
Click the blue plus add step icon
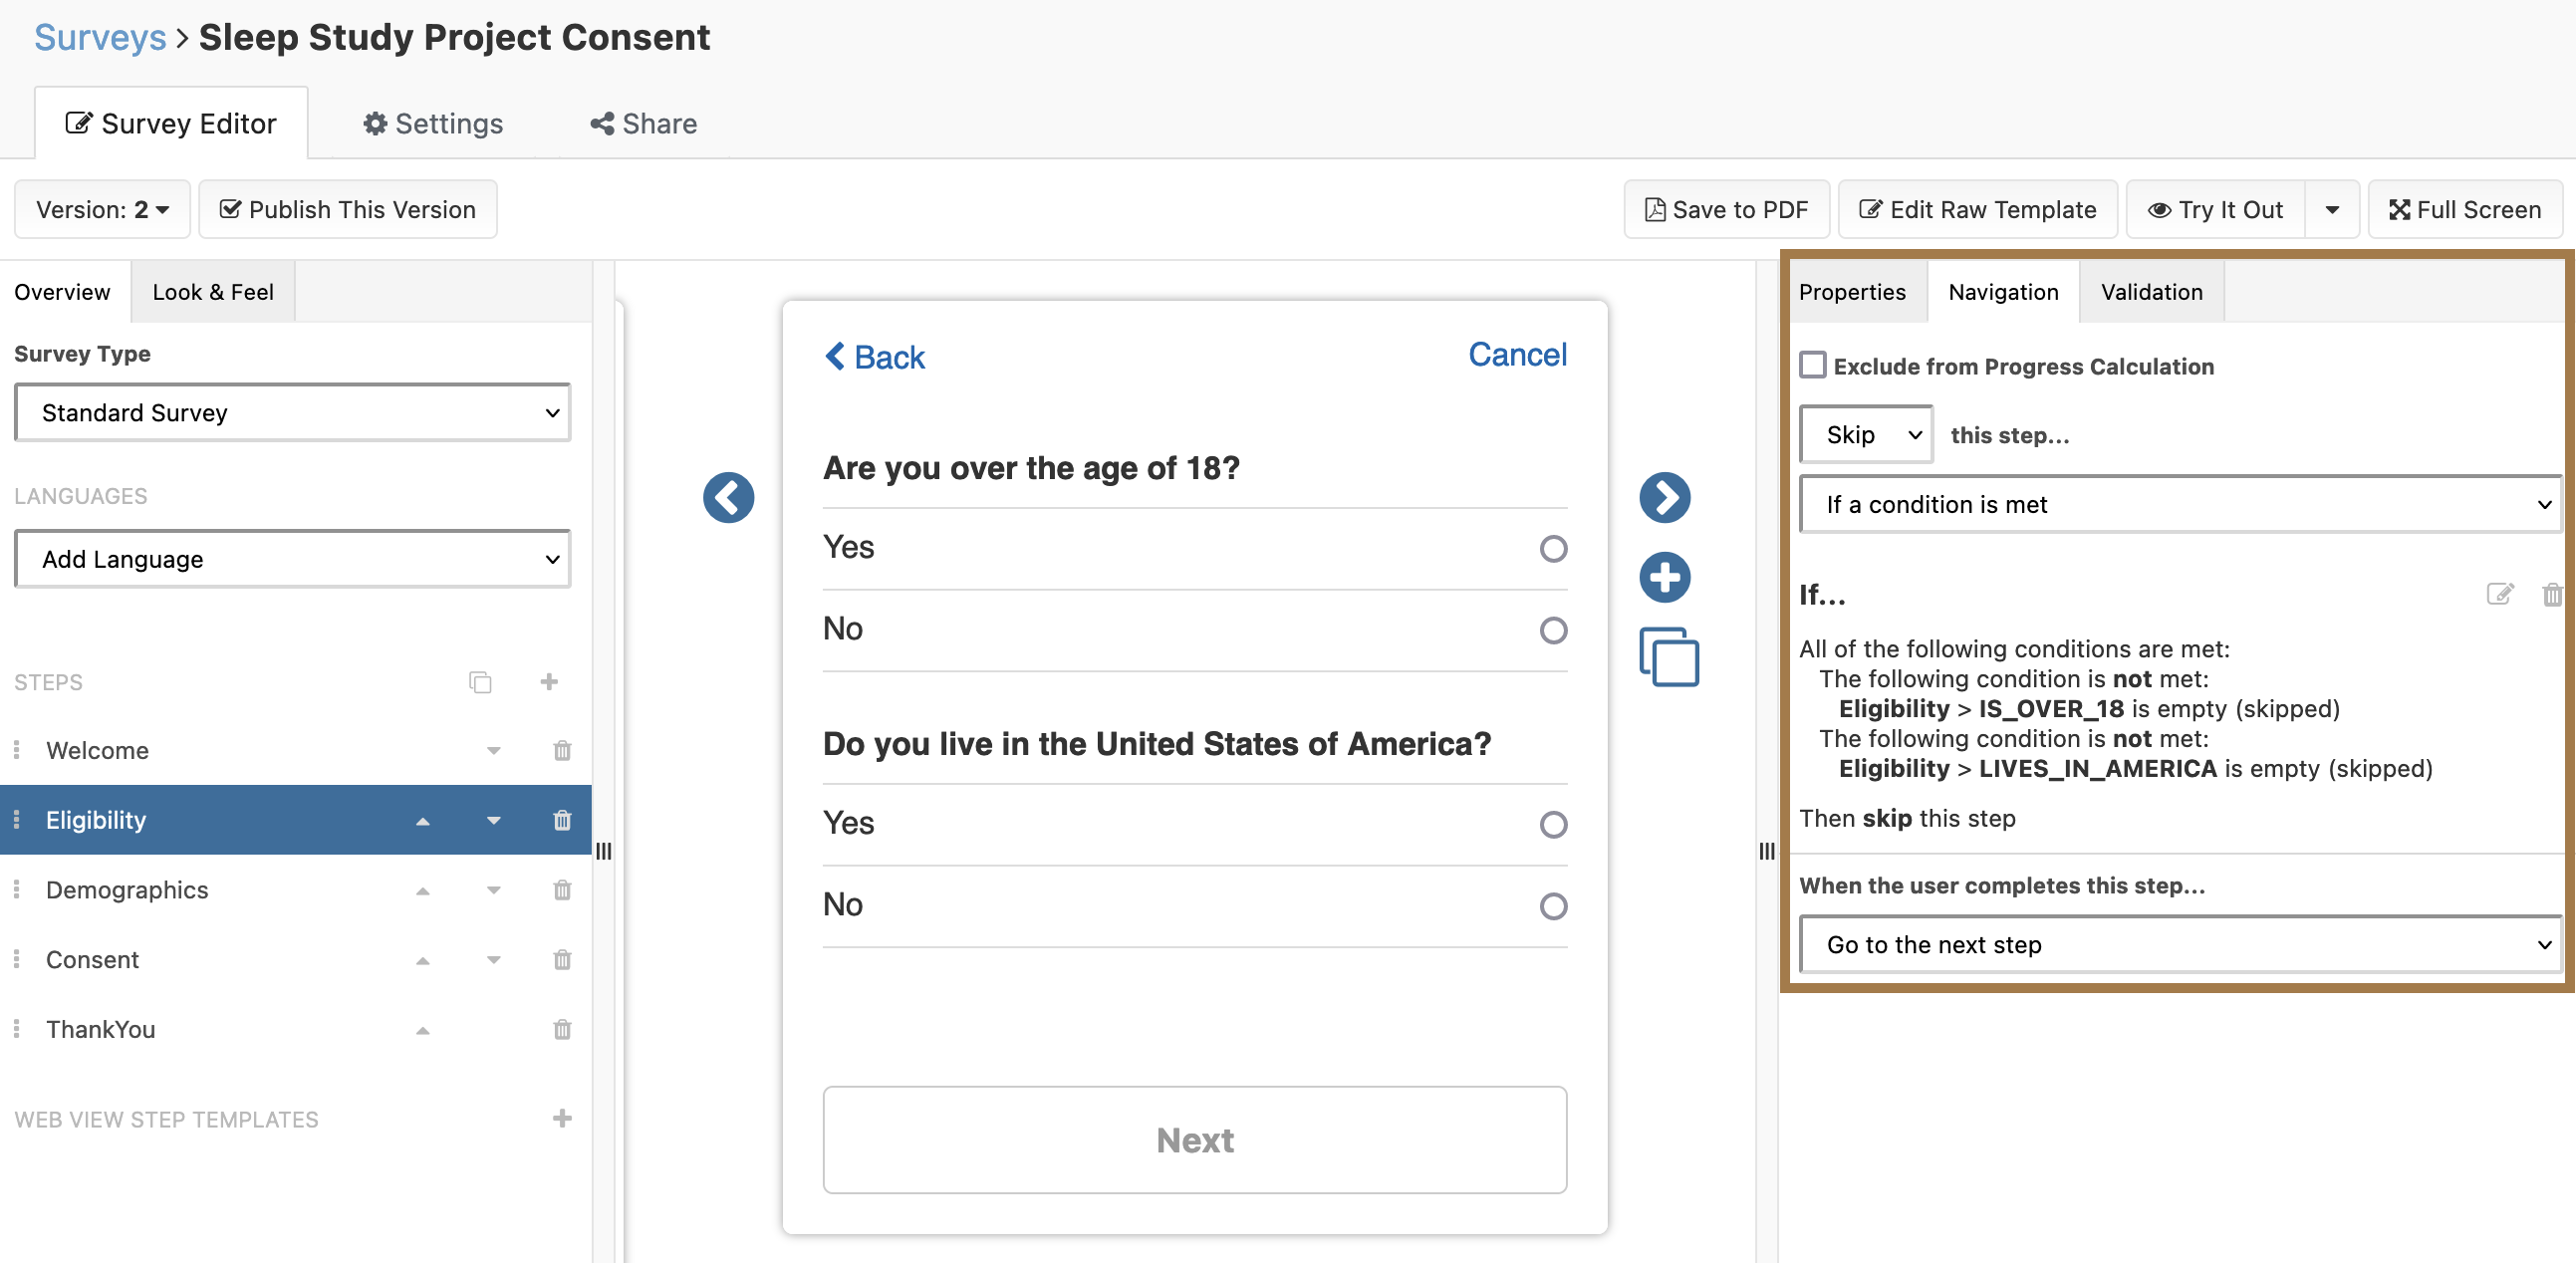tap(1664, 577)
